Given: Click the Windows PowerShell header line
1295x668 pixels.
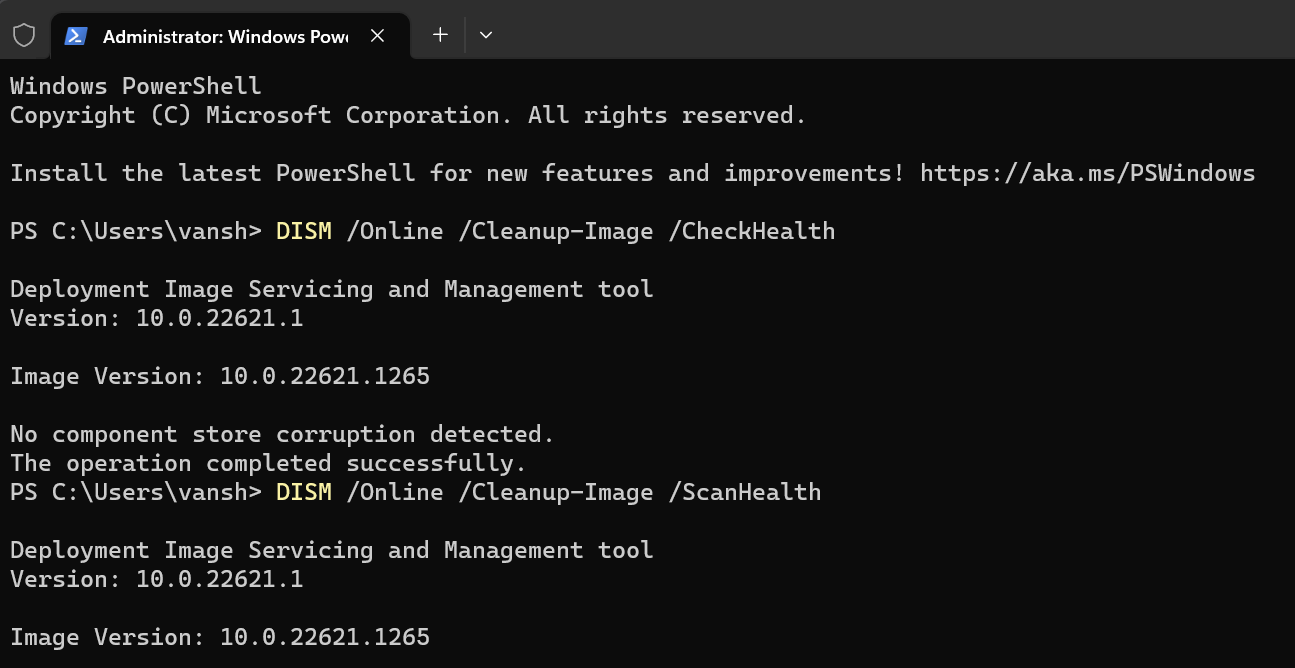Looking at the screenshot, I should (136, 86).
